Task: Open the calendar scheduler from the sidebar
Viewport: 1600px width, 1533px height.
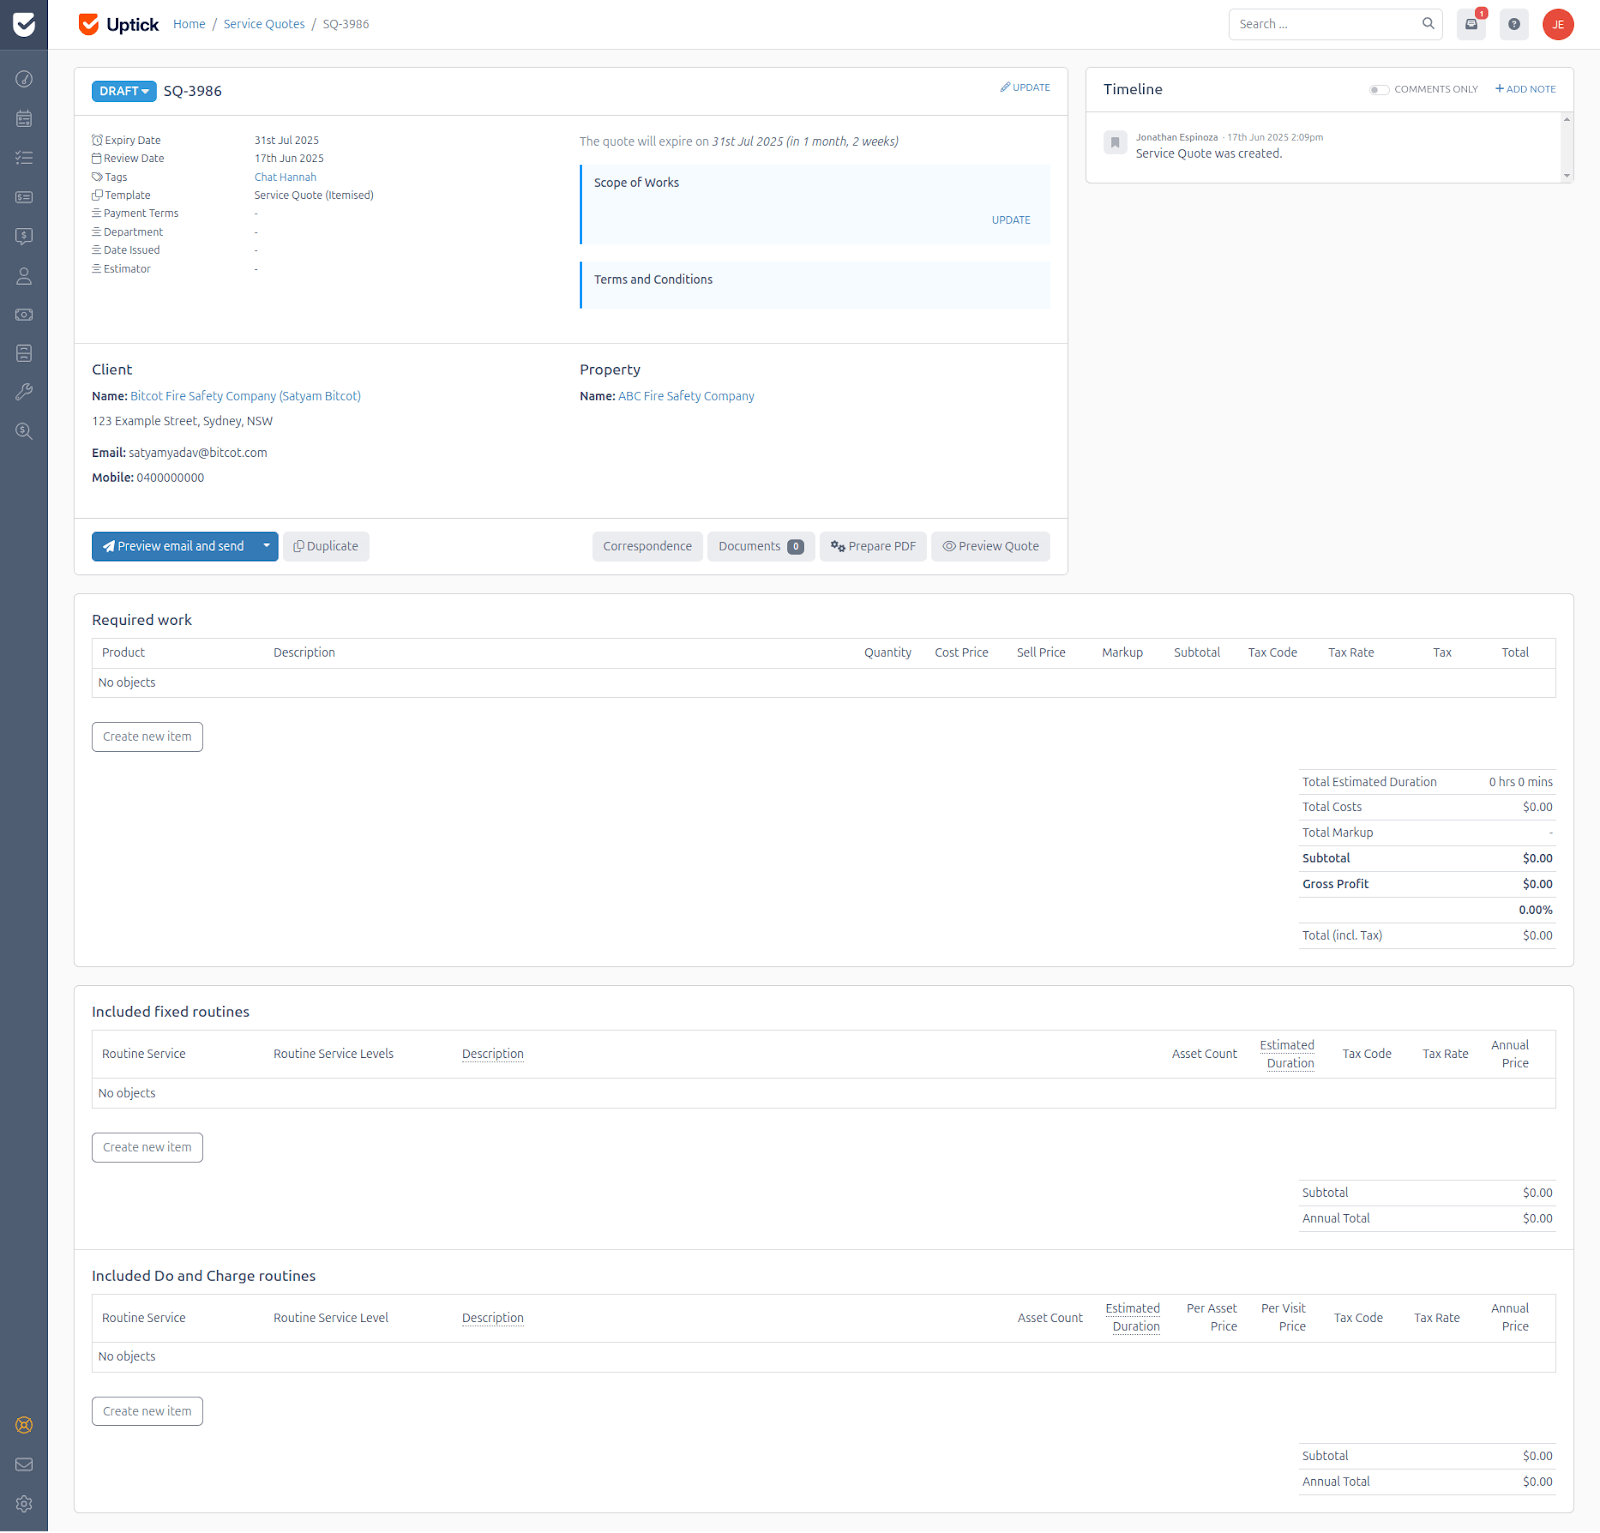Action: coord(23,118)
